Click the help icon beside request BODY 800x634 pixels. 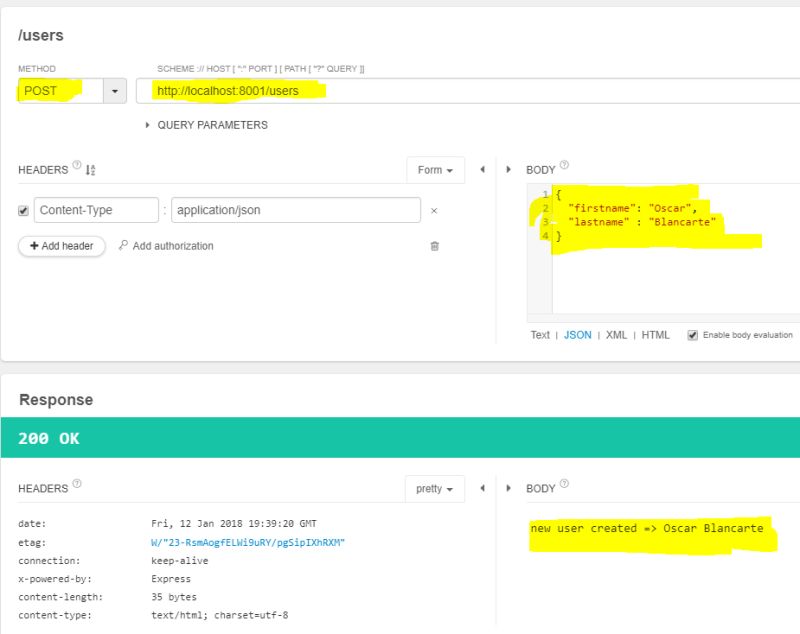[563, 165]
